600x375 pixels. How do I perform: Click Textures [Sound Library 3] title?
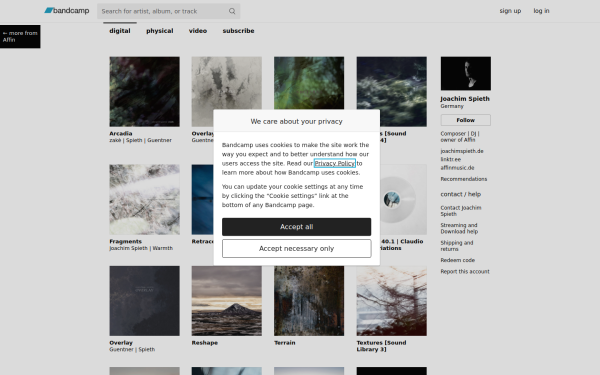click(x=382, y=346)
